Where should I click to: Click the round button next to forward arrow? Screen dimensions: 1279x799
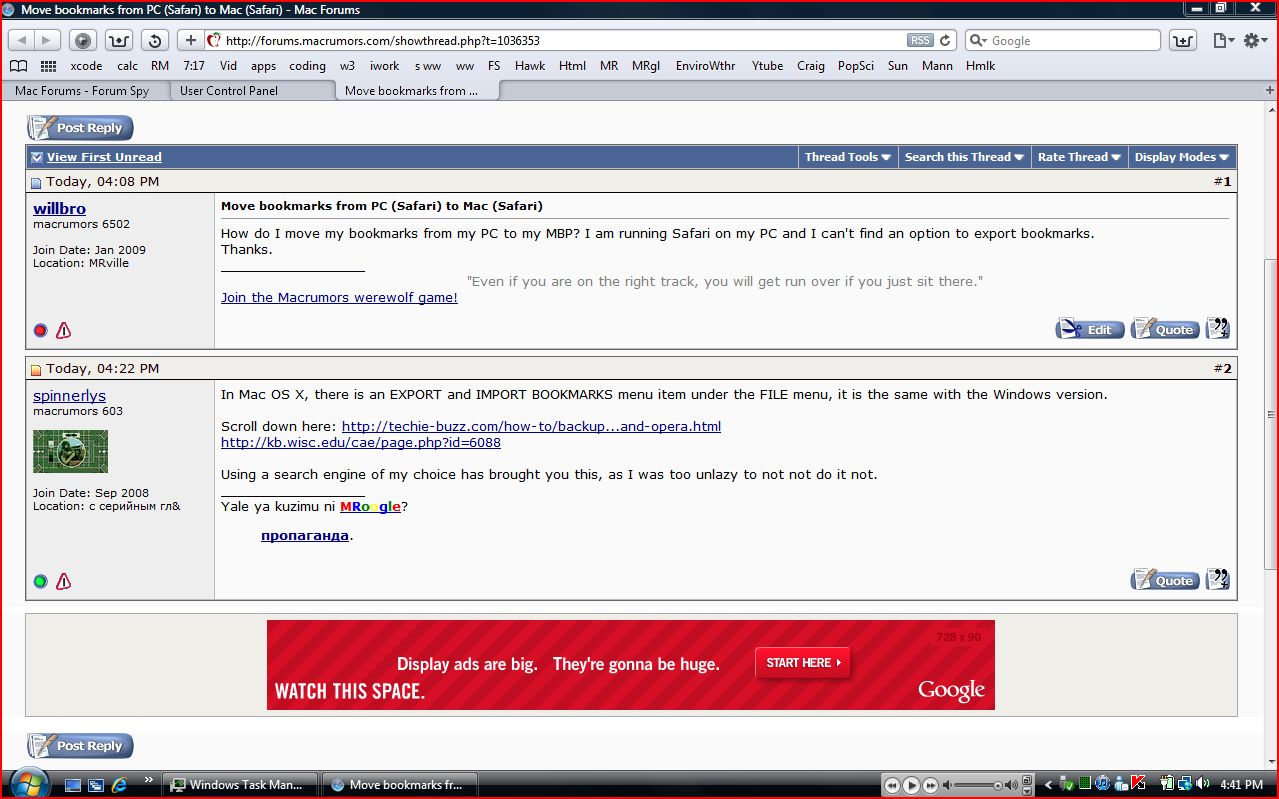[83, 40]
